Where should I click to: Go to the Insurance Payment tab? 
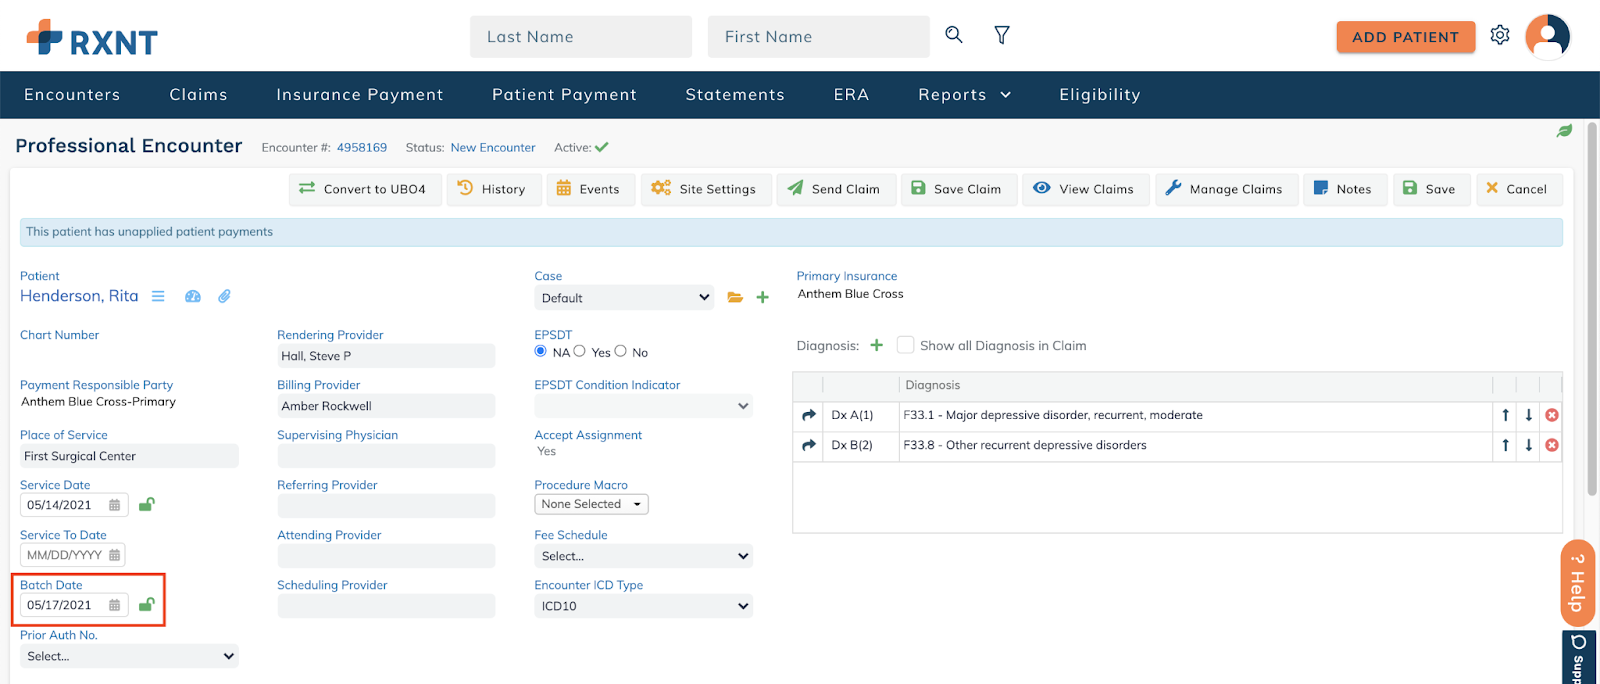coord(360,95)
